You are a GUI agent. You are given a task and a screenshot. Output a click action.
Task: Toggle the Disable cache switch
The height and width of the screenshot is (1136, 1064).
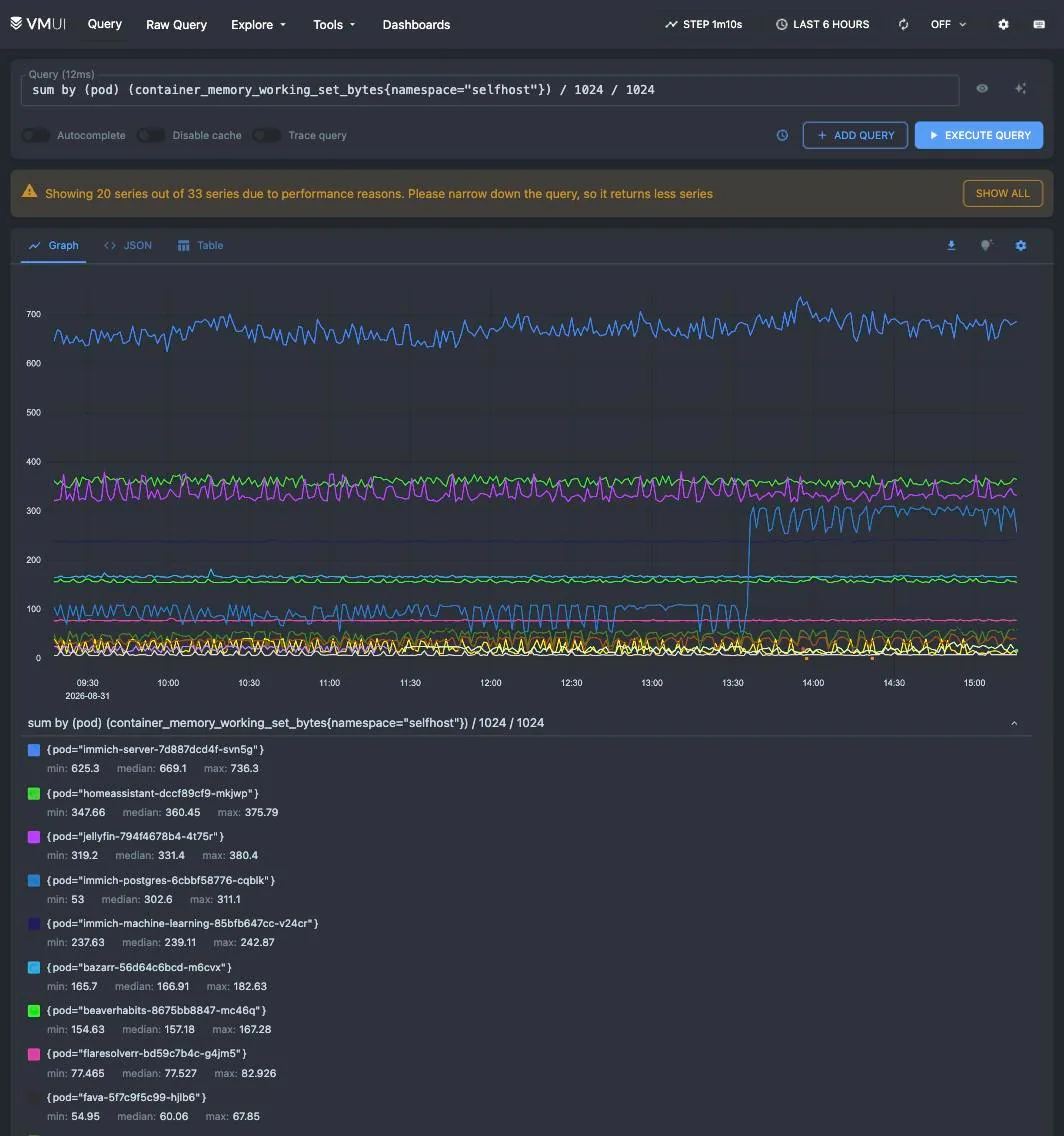(x=151, y=135)
